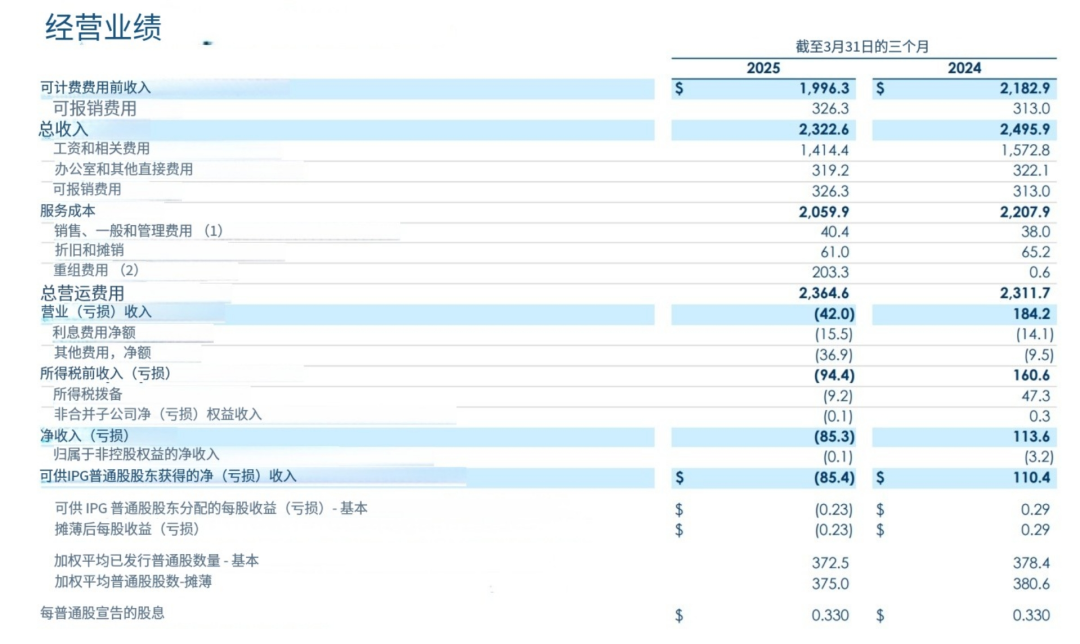Select the 工资和相关费用 row label

pos(101,149)
